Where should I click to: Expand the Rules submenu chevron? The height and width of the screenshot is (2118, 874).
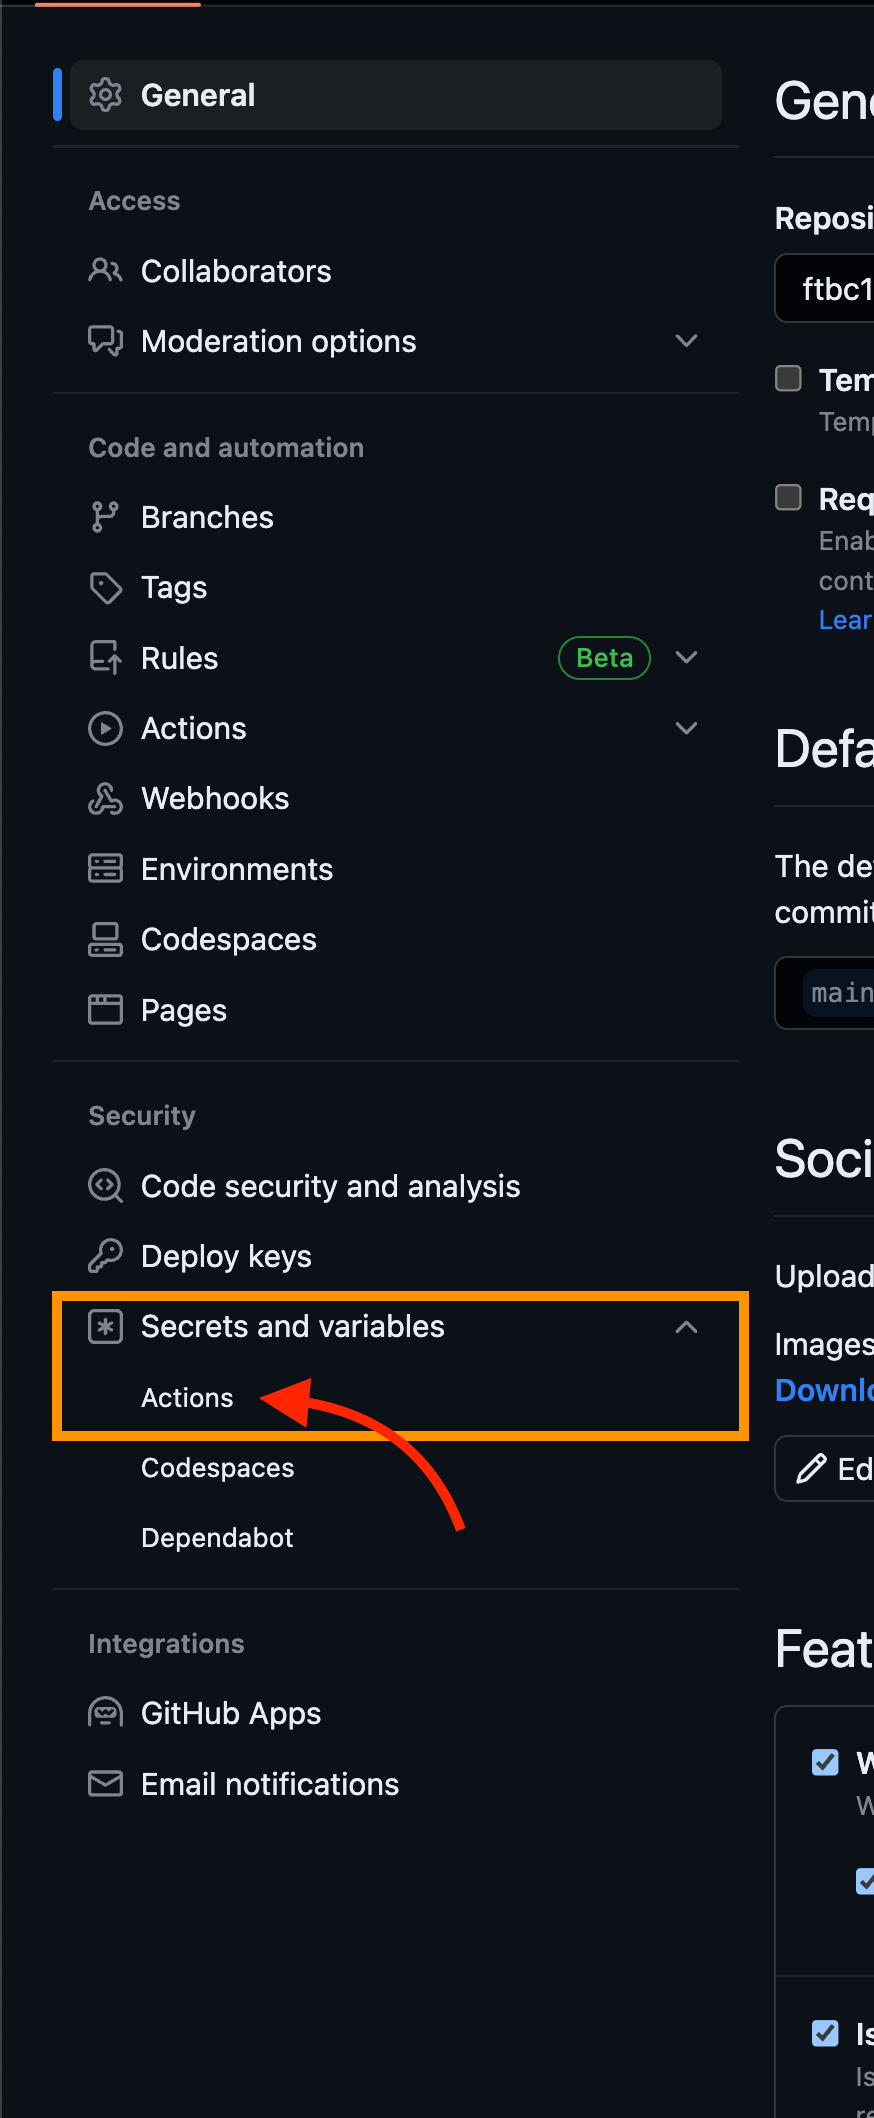[686, 657]
